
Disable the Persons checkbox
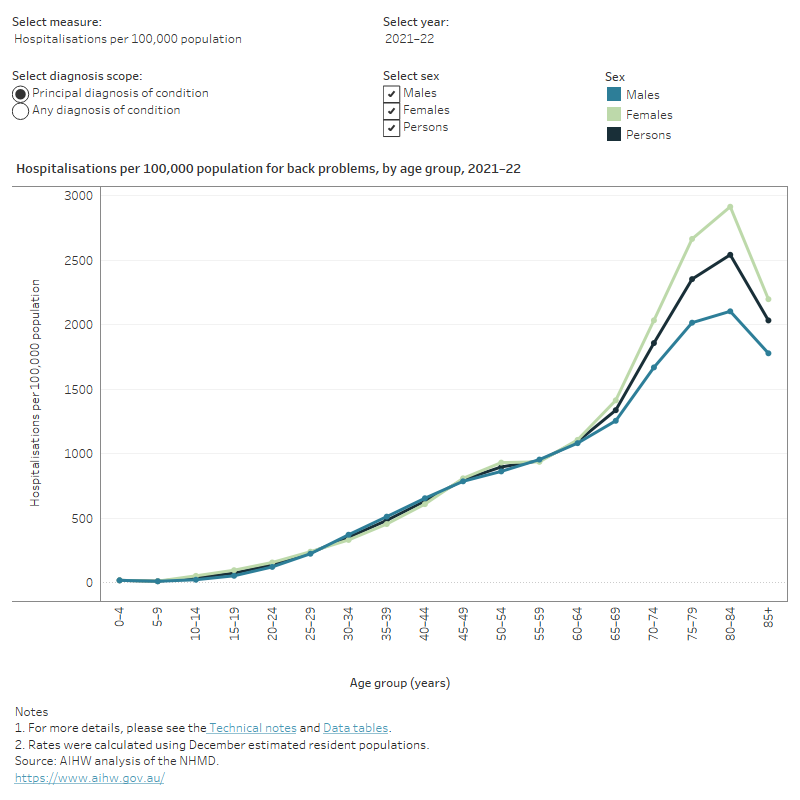point(392,128)
